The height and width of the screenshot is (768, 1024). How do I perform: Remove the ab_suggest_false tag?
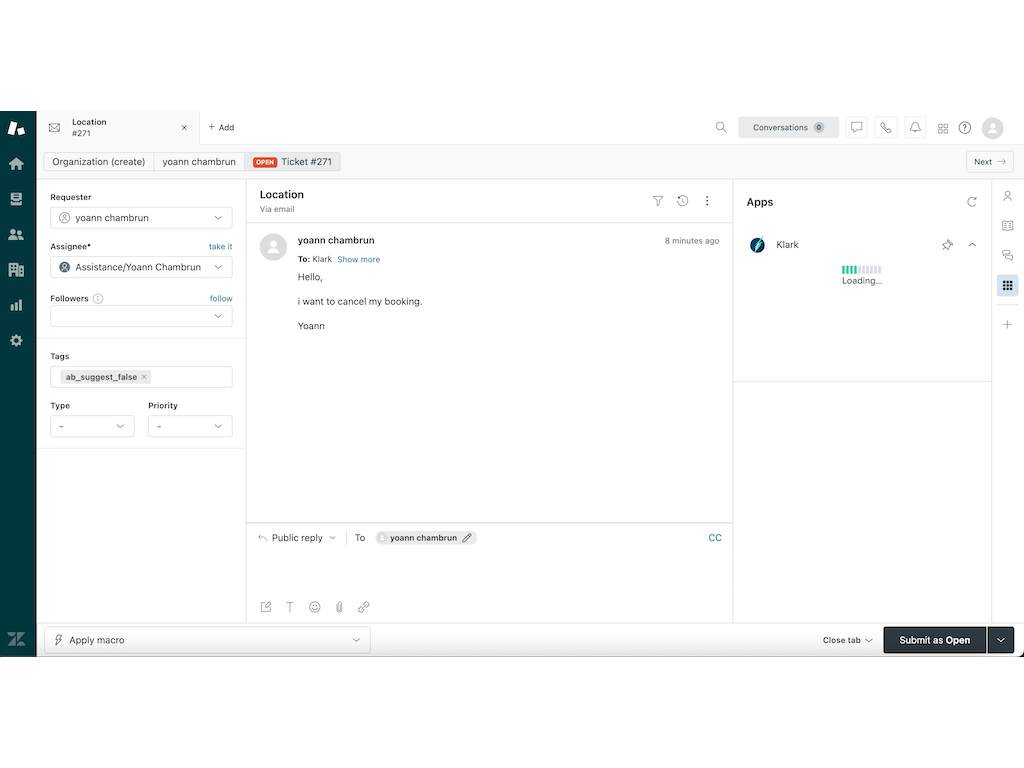(x=143, y=377)
